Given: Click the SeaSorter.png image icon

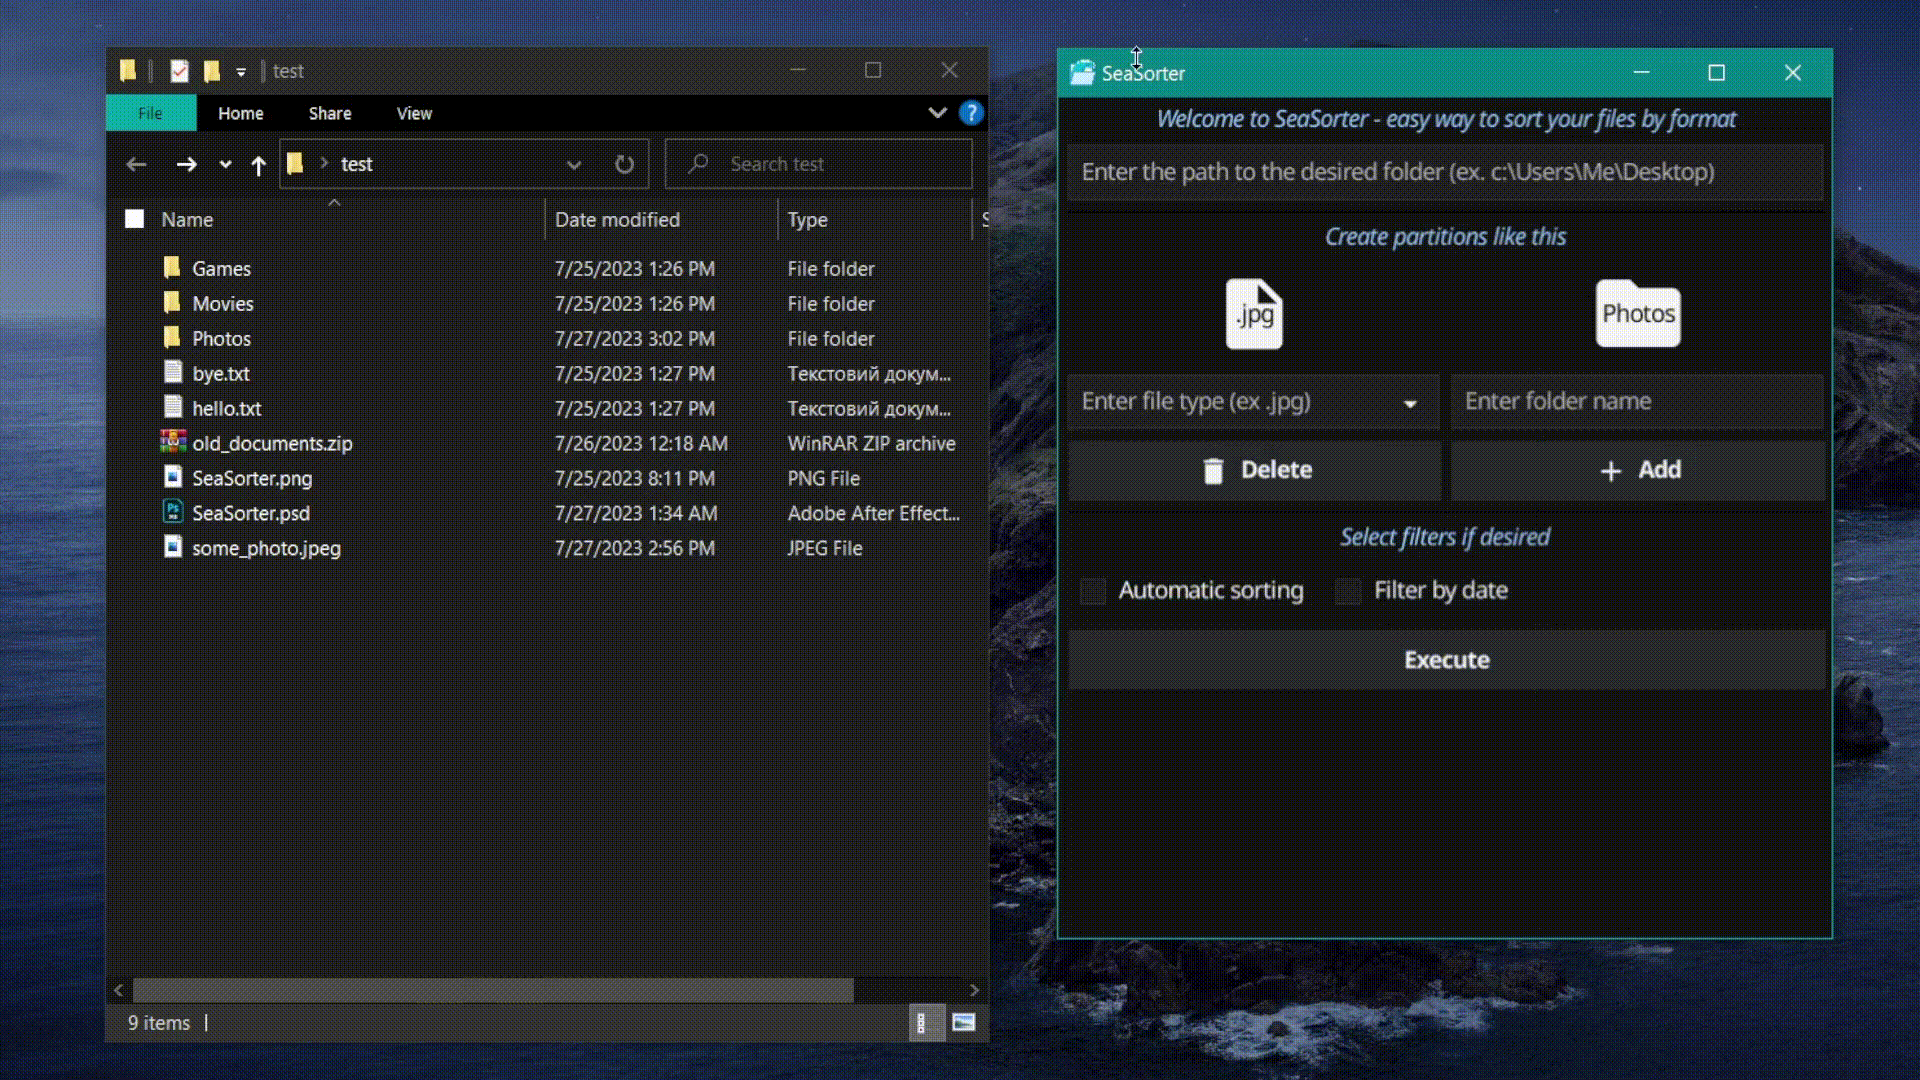Looking at the screenshot, I should tap(173, 477).
